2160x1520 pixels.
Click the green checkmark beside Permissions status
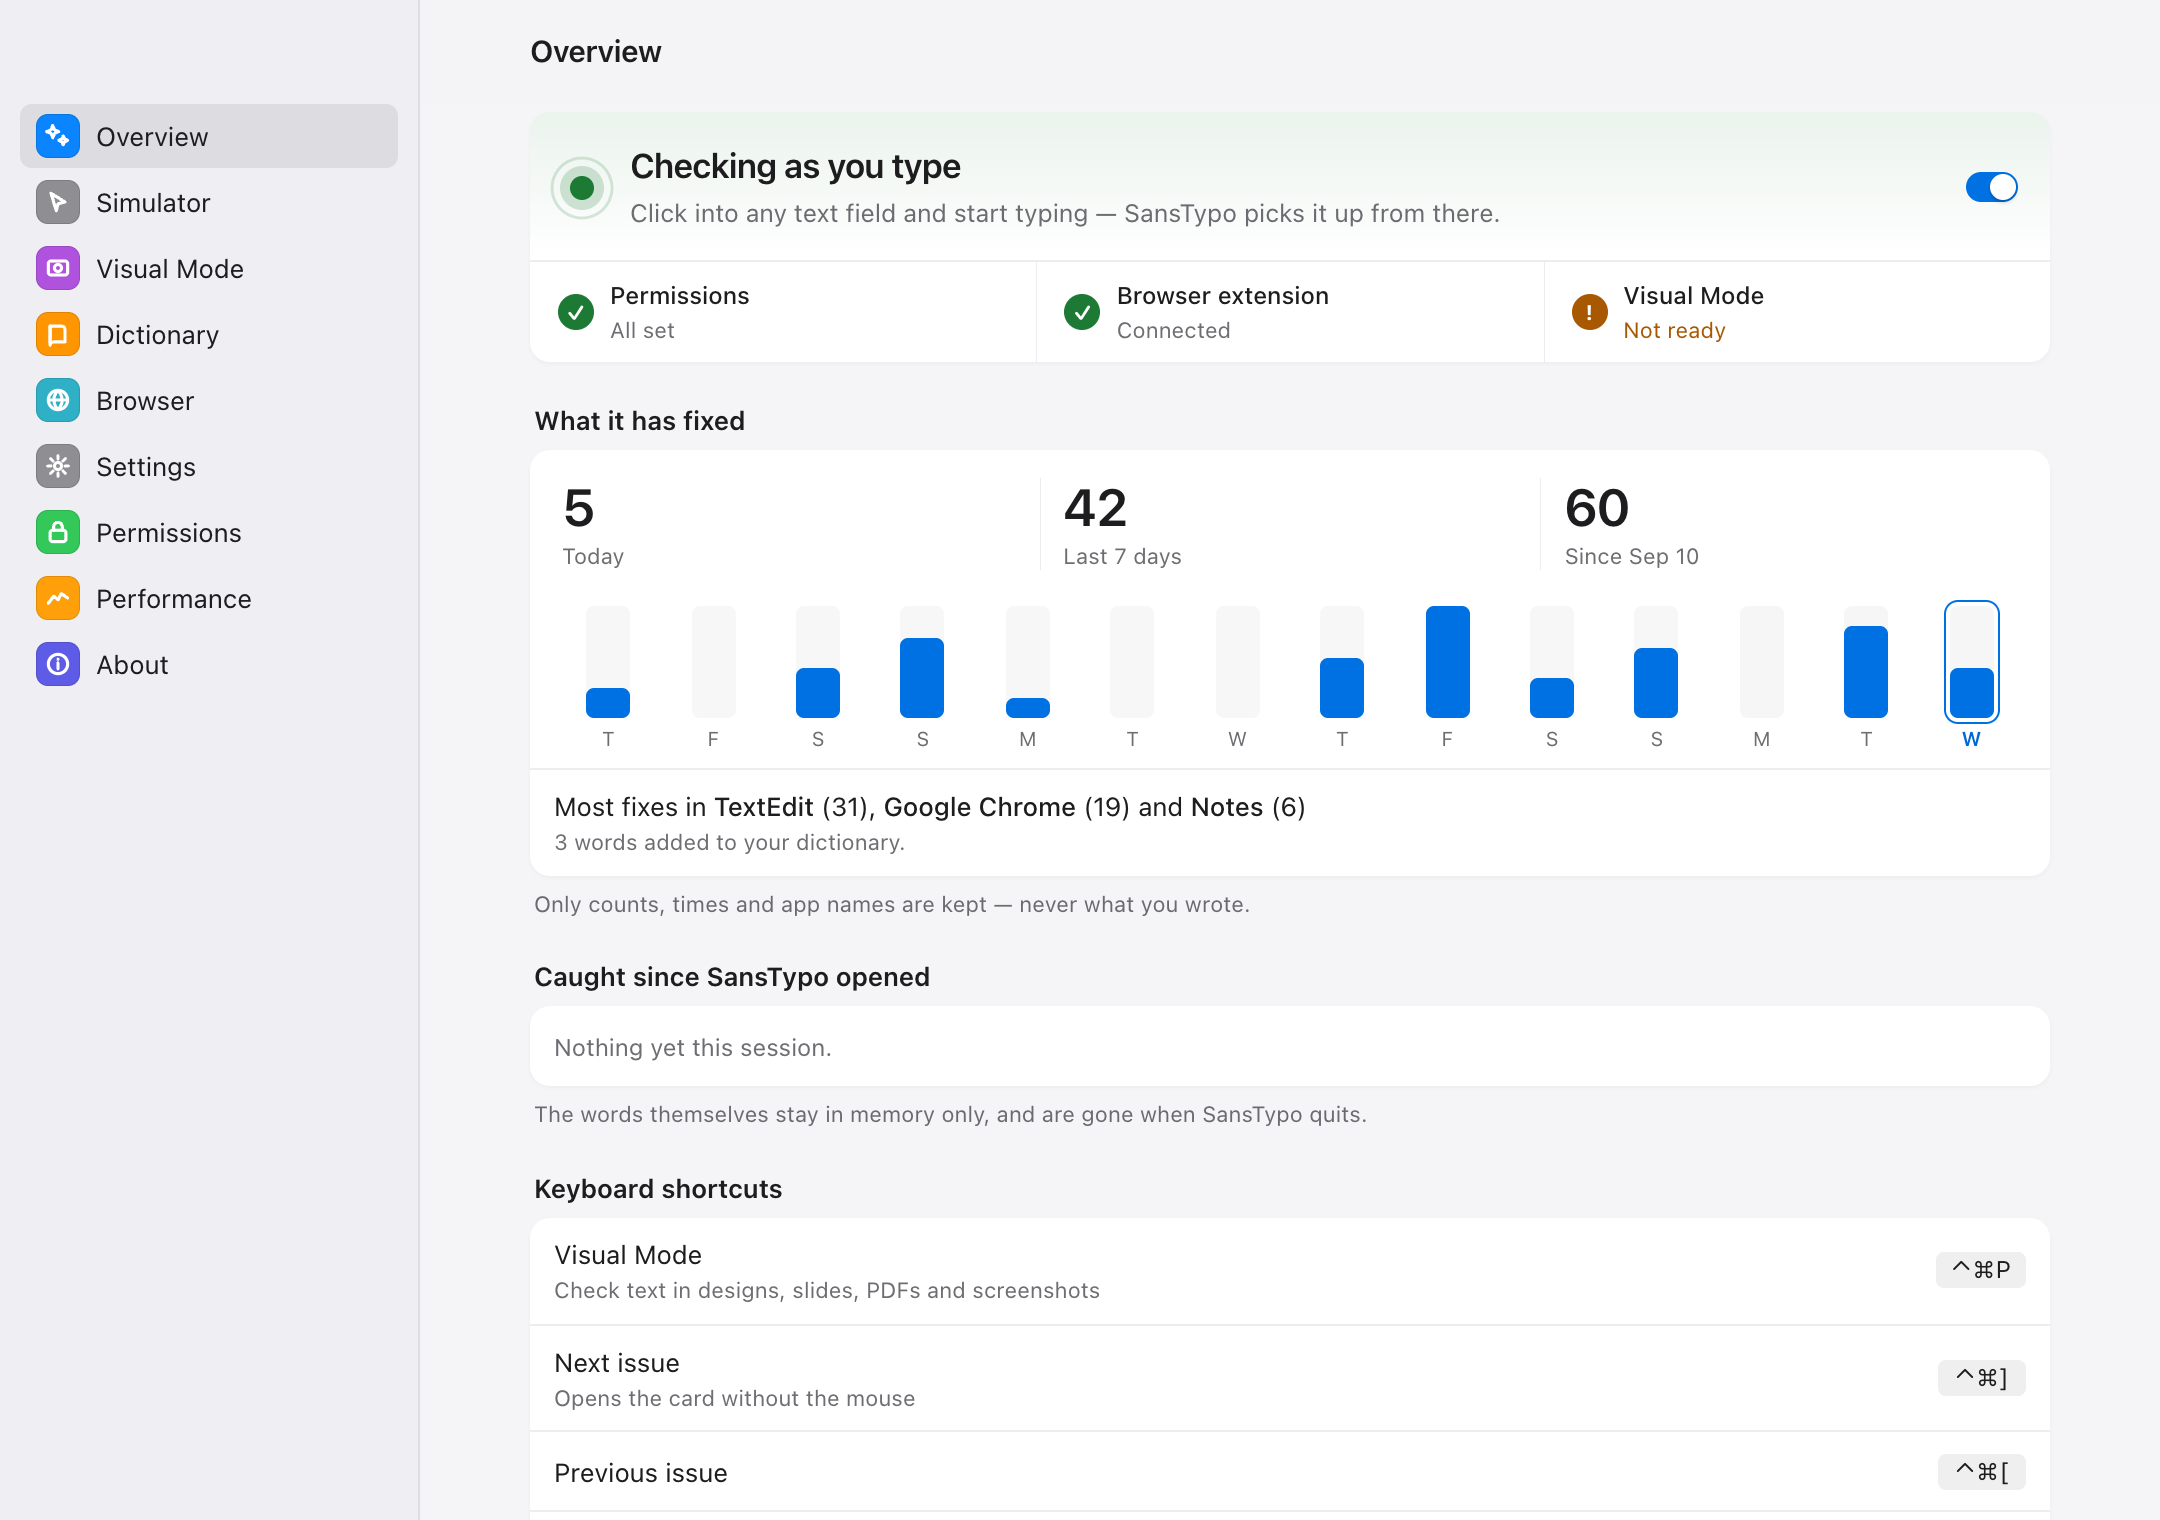(576, 312)
